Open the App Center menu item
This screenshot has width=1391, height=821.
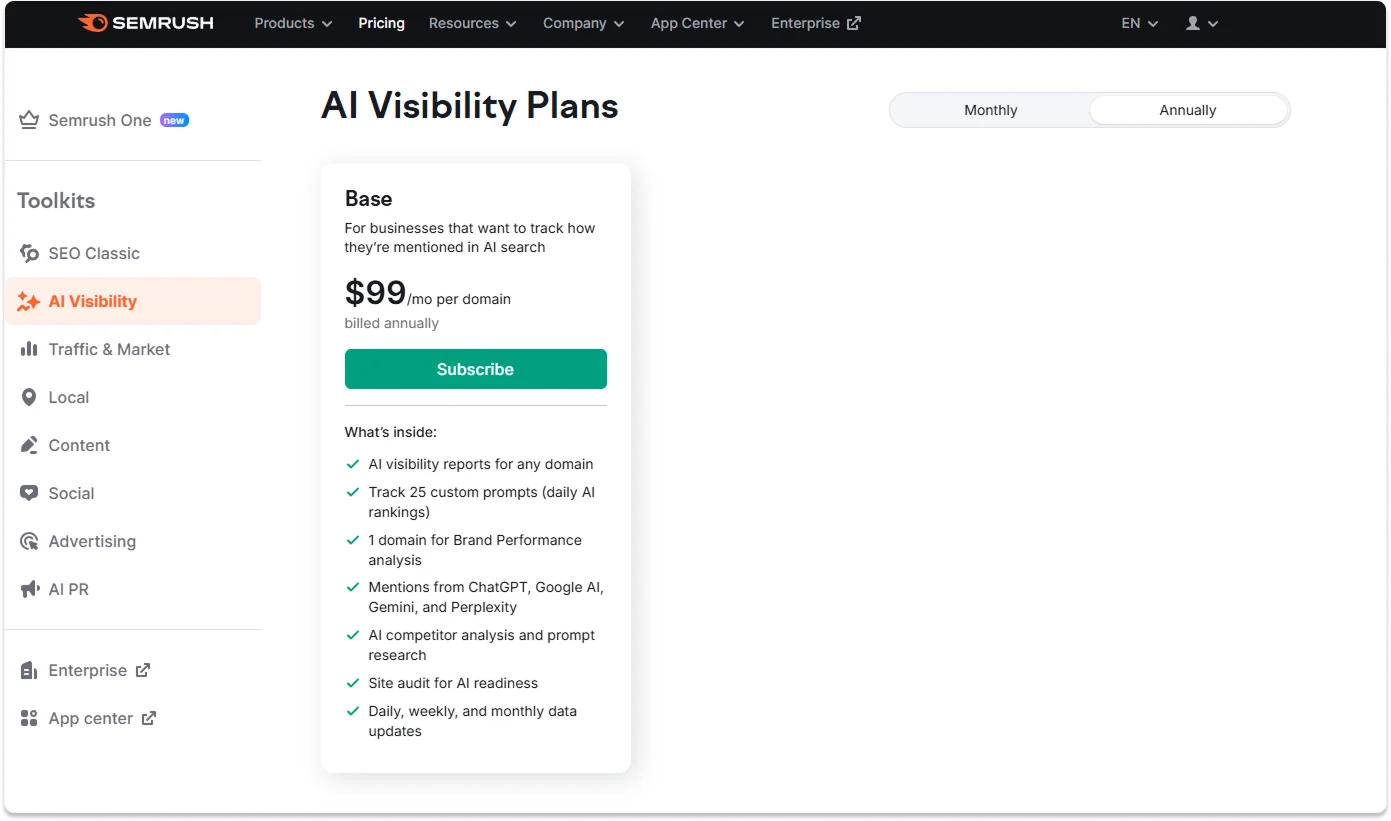[x=696, y=23]
